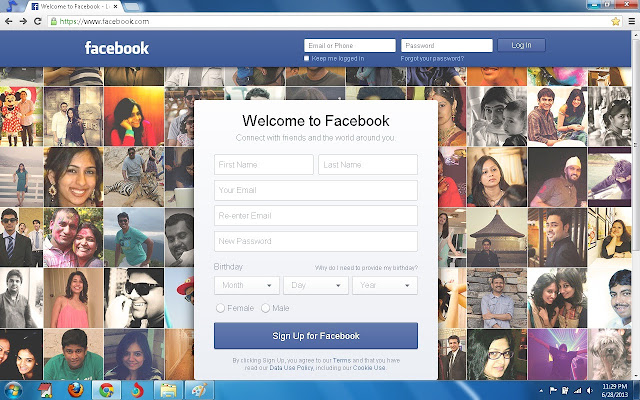Image resolution: width=640 pixels, height=400 pixels.
Task: Open the Terms link
Action: coord(342,360)
